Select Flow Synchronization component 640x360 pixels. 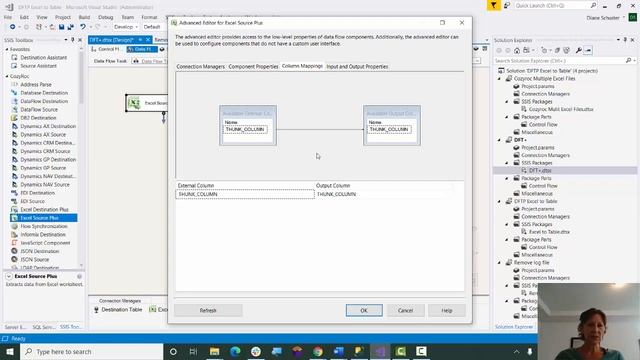(44, 226)
